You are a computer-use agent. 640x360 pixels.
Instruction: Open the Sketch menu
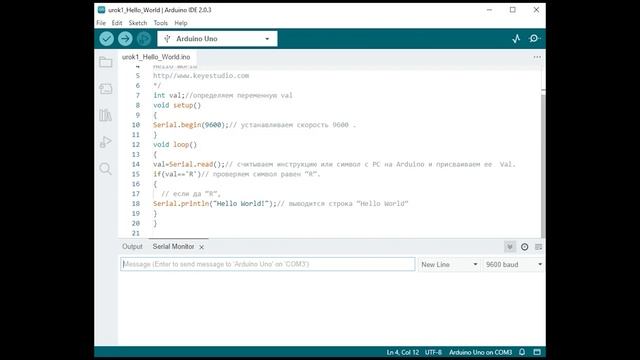pyautogui.click(x=138, y=23)
